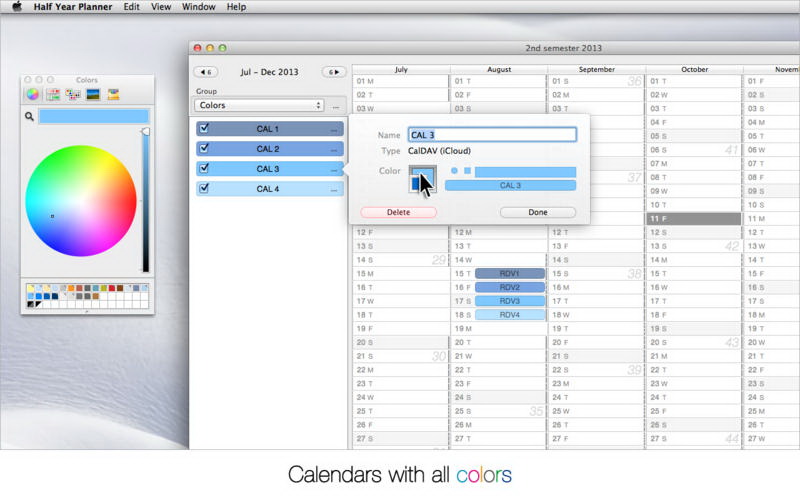Open the ellipsis options beside Group dropdown
The height and width of the screenshot is (500, 800).
(336, 105)
